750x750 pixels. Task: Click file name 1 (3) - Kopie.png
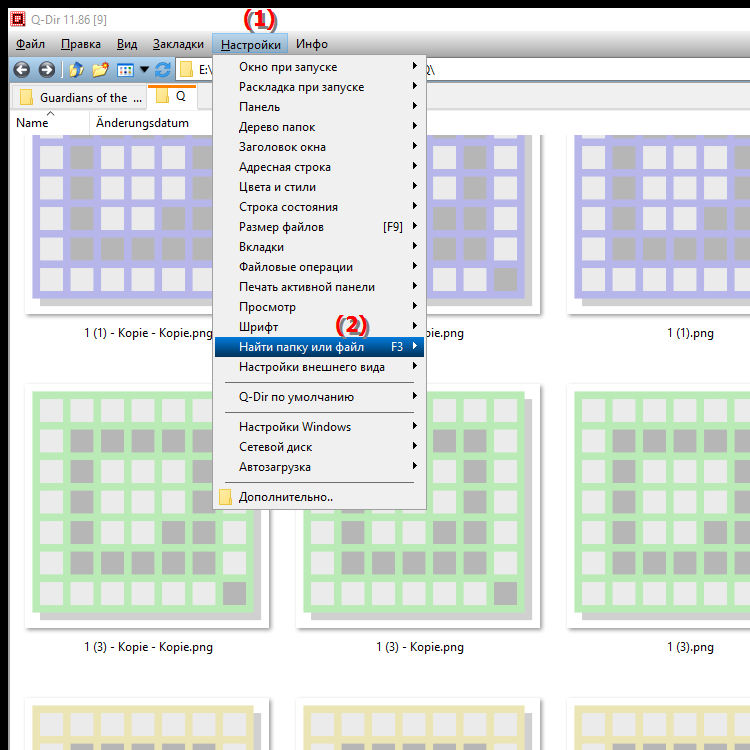[x=419, y=647]
